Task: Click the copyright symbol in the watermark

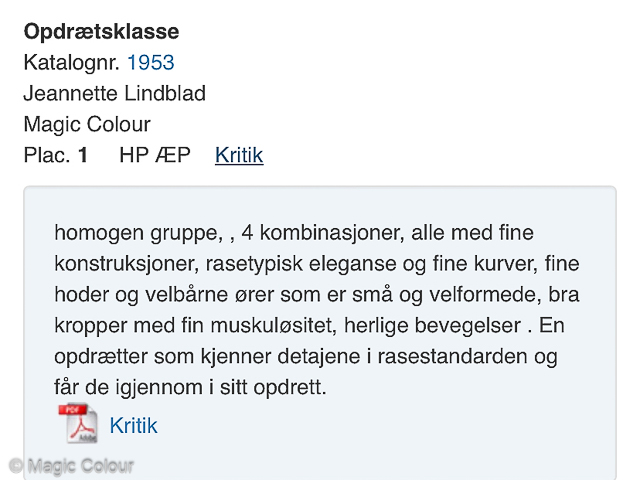Action: click(x=16, y=465)
